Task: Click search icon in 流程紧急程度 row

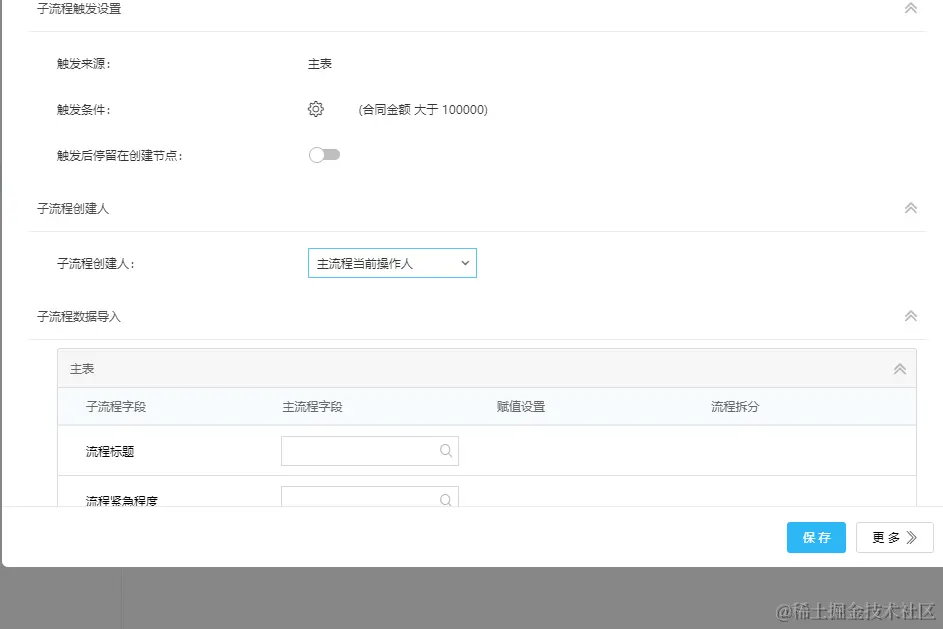Action: pyautogui.click(x=446, y=500)
